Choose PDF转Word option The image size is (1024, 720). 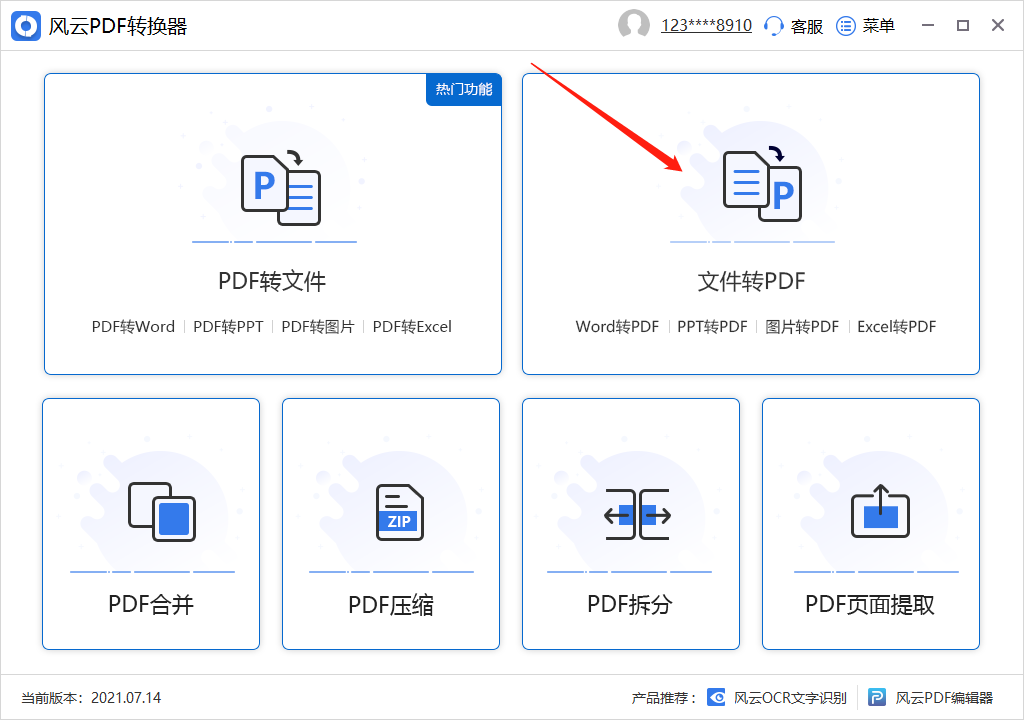(133, 327)
